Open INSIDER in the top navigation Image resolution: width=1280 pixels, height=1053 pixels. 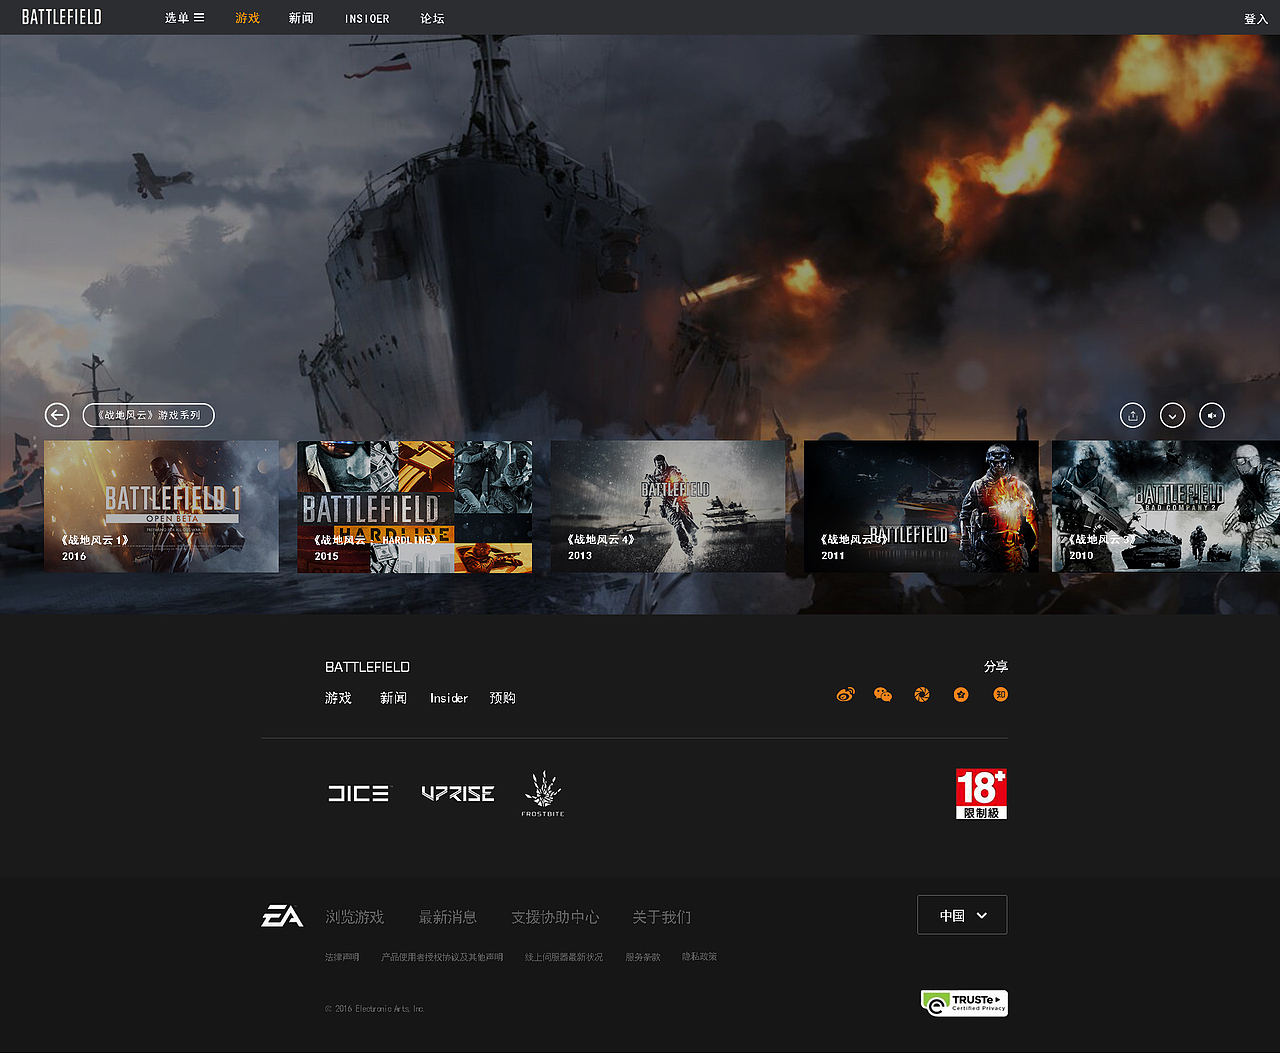367,19
